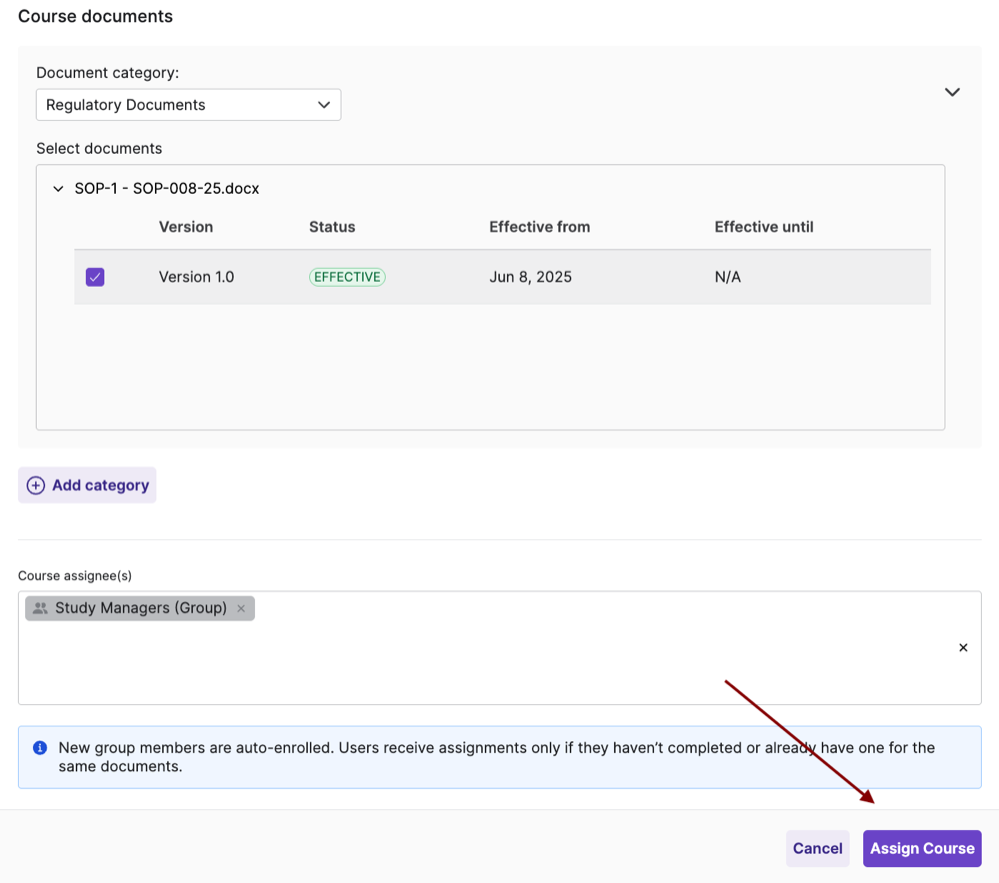The width and height of the screenshot is (999, 883).
Task: Open the Regulatory Documents category dropdown
Action: (188, 104)
